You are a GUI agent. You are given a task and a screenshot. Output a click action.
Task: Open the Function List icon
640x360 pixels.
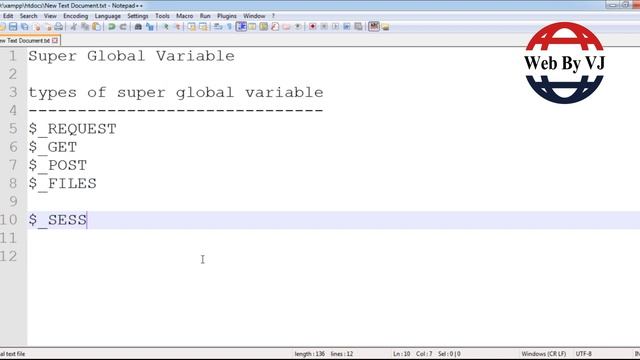pyautogui.click(x=275, y=27)
